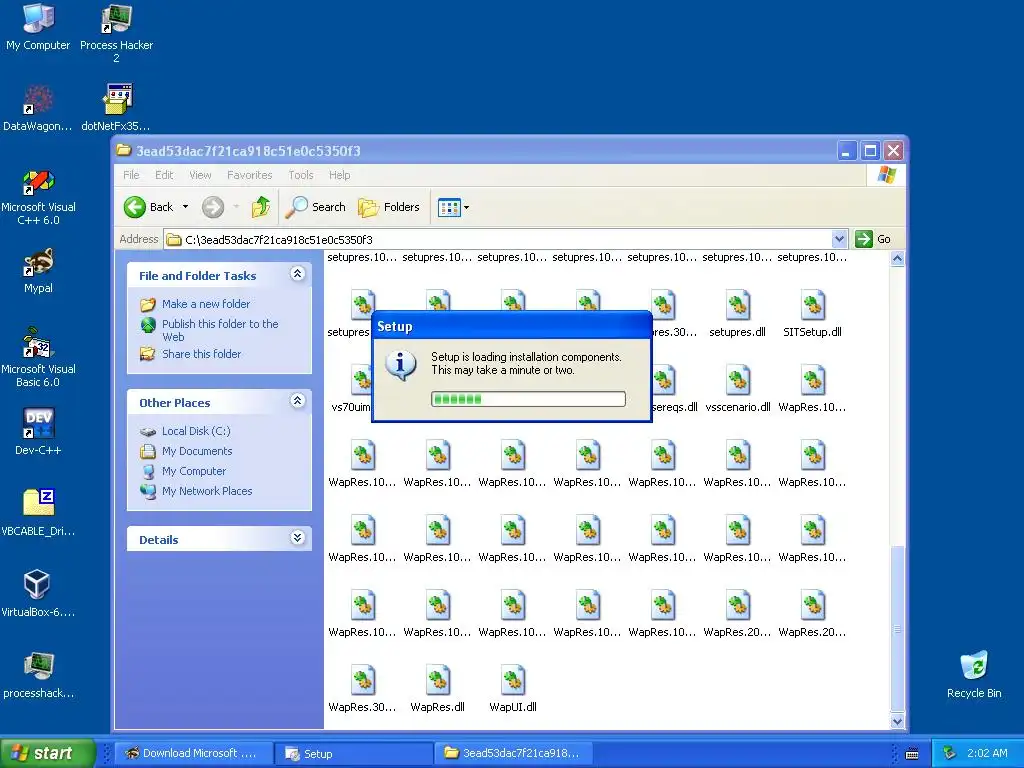Image resolution: width=1024 pixels, height=768 pixels.
Task: Open My Computer desktop icon
Action: [x=38, y=27]
